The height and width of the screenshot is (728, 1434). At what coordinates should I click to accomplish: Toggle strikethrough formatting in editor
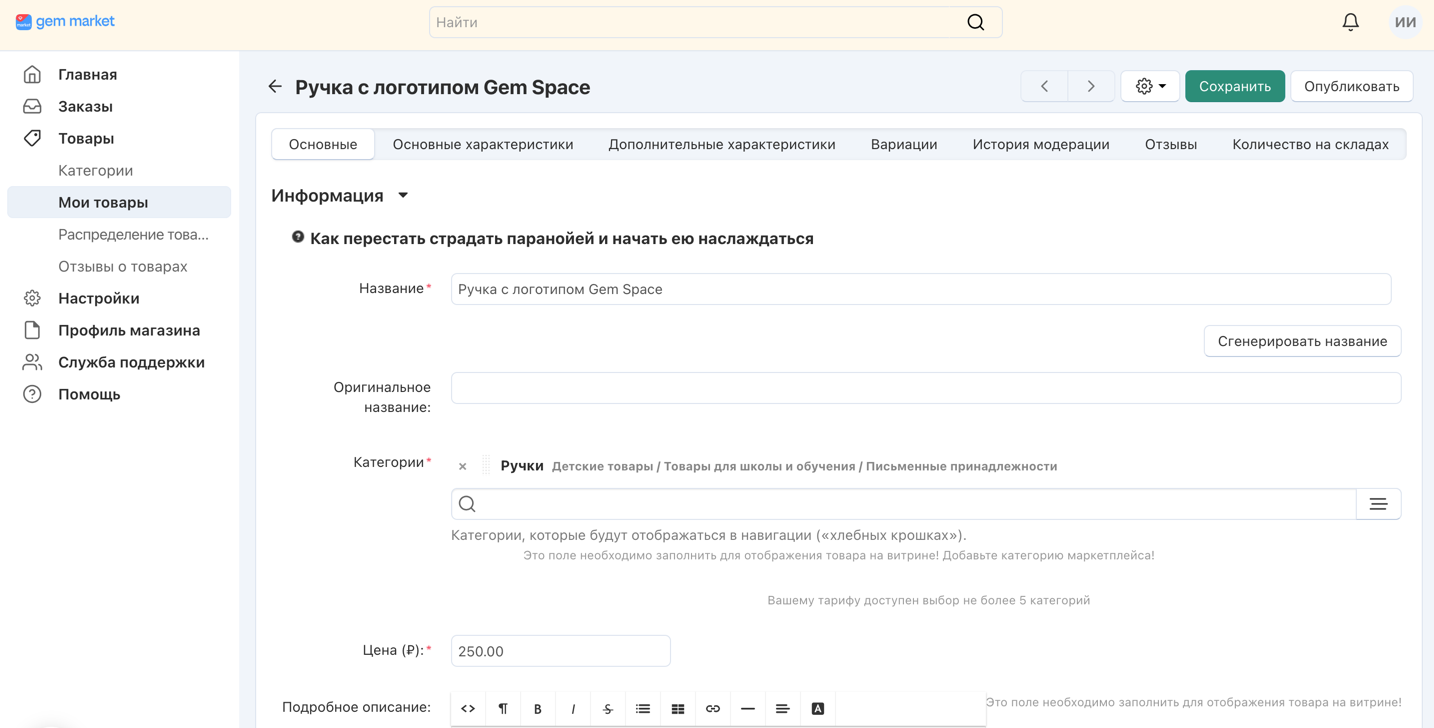pos(608,708)
